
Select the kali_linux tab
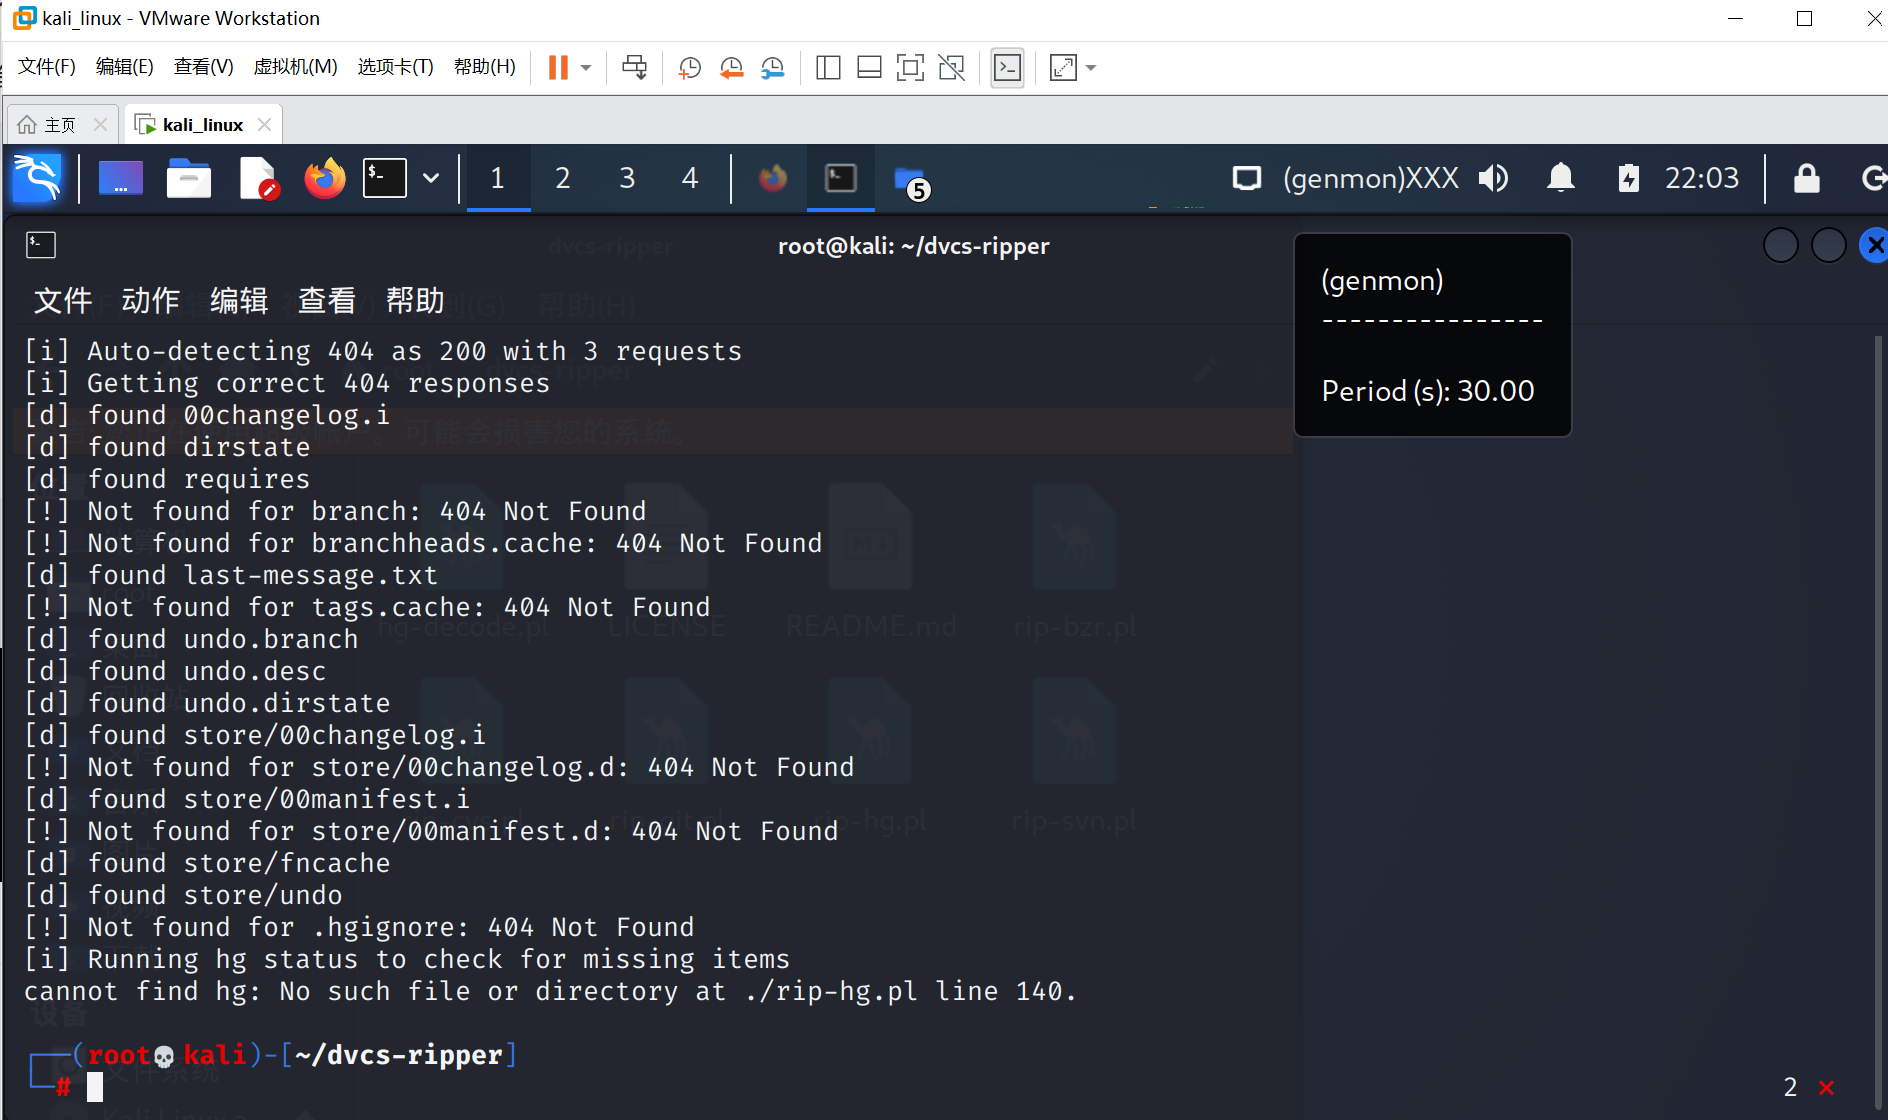[203, 125]
